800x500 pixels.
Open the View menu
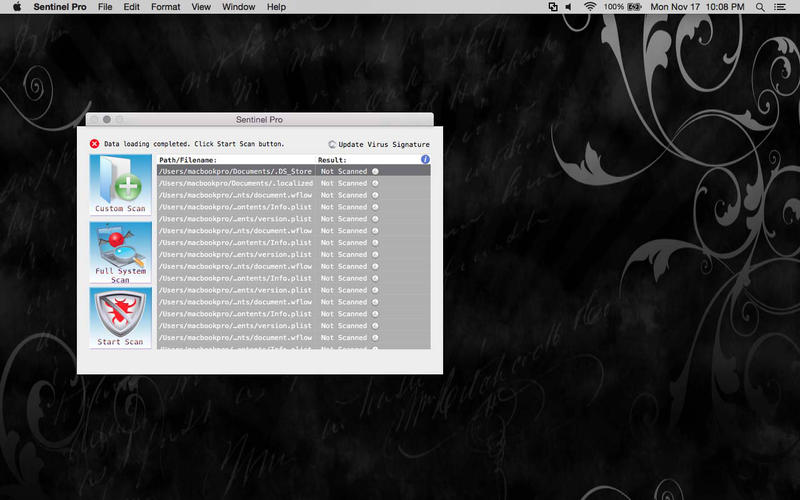point(201,7)
